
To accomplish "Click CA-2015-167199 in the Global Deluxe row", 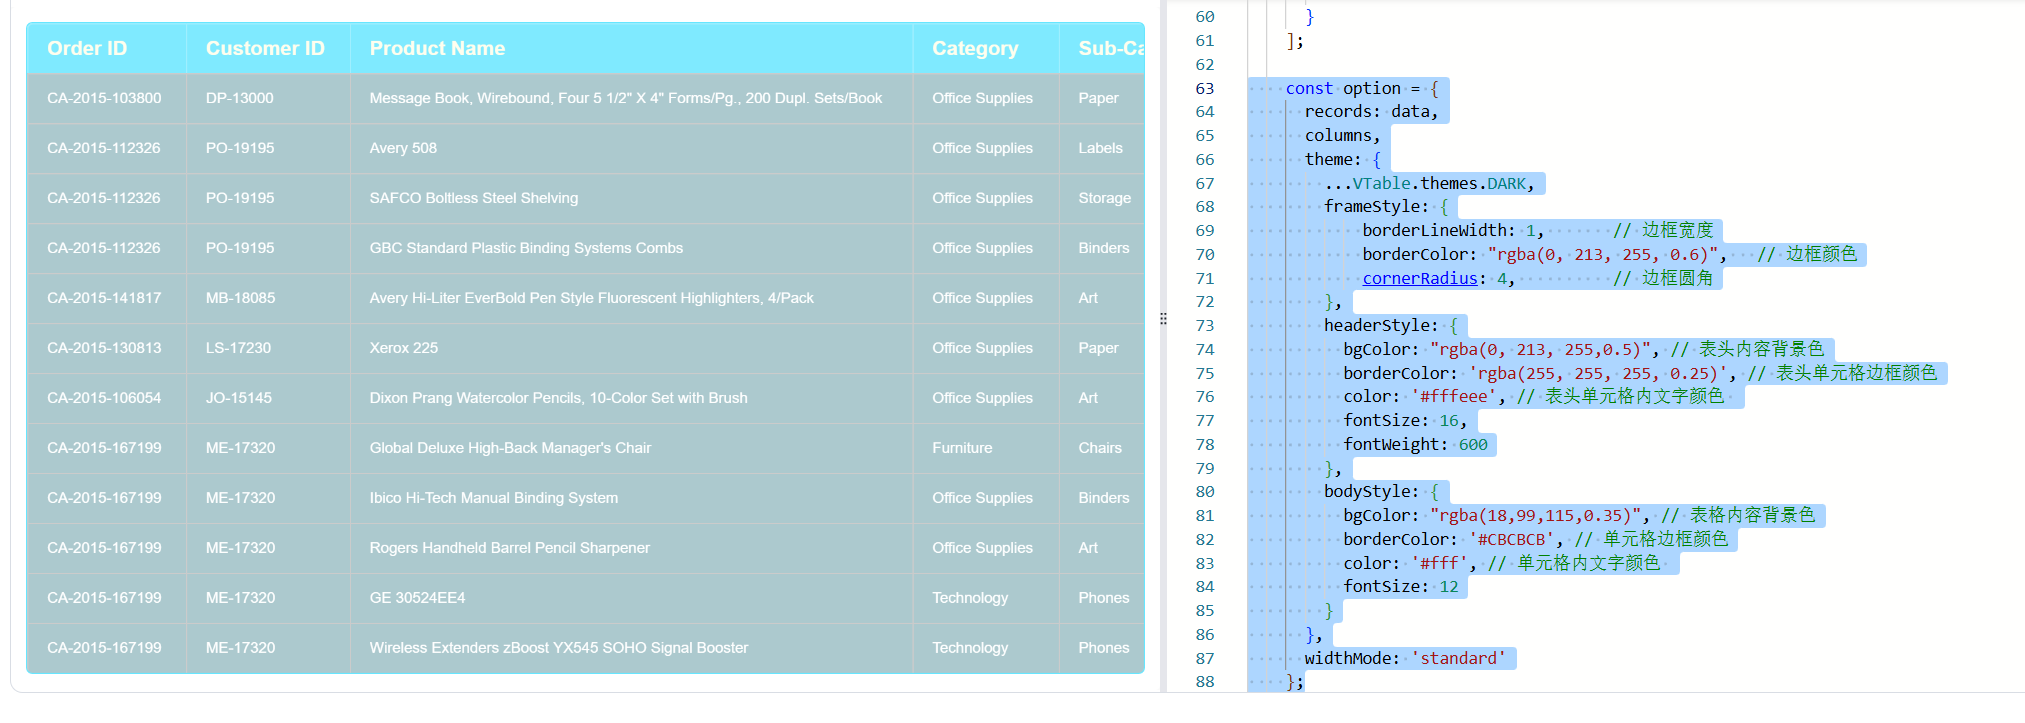I will [106, 448].
